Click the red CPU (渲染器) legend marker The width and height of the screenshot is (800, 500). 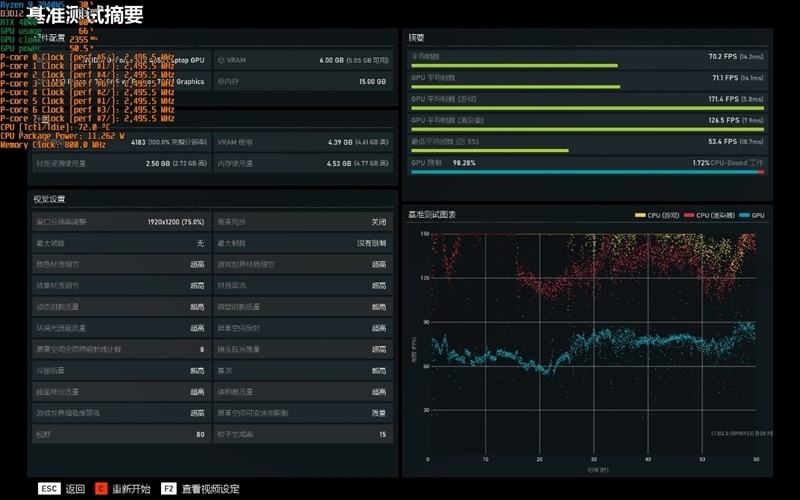point(689,215)
